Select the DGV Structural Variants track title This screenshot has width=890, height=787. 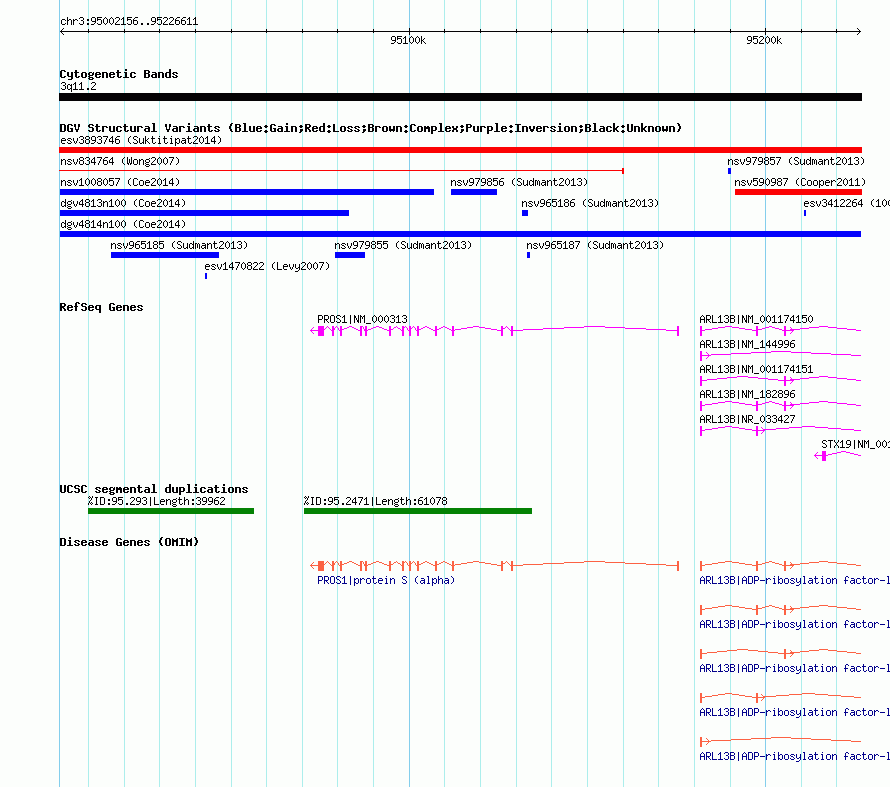pos(370,128)
